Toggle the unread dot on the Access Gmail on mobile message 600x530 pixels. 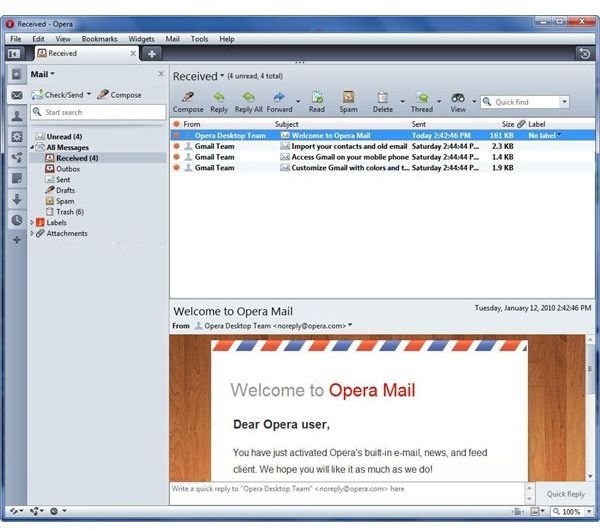coord(176,157)
